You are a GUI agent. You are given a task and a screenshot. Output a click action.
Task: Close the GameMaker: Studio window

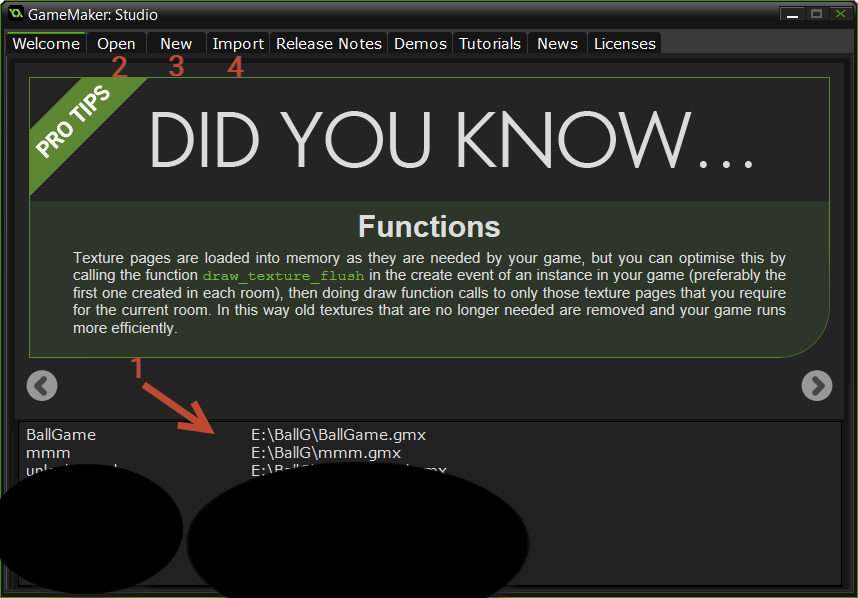pyautogui.click(x=839, y=14)
